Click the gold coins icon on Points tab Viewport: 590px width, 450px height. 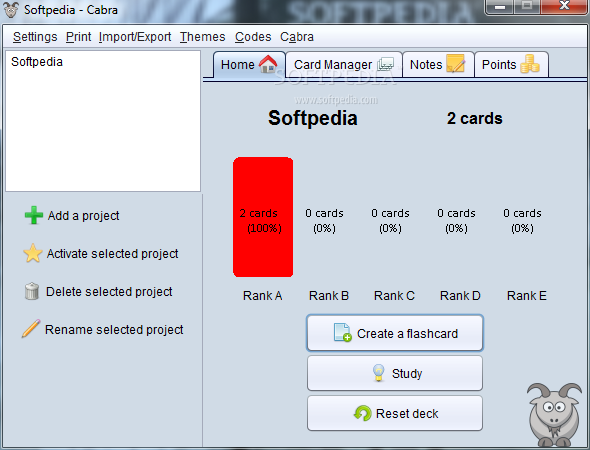tap(530, 64)
